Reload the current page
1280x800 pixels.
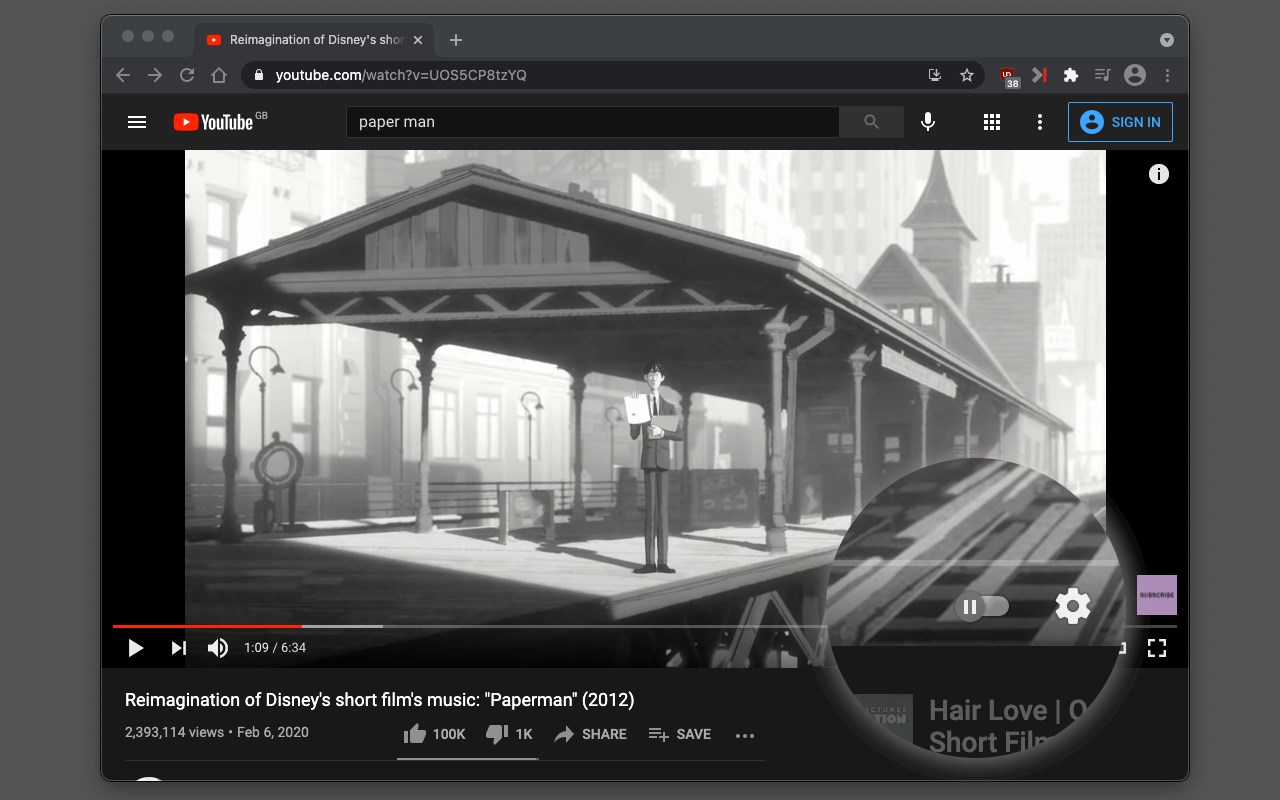click(187, 75)
